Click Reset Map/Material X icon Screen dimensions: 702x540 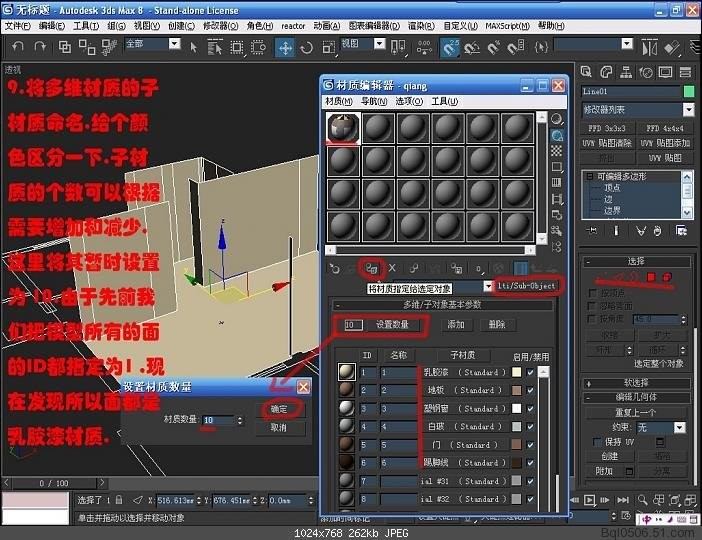coord(392,268)
